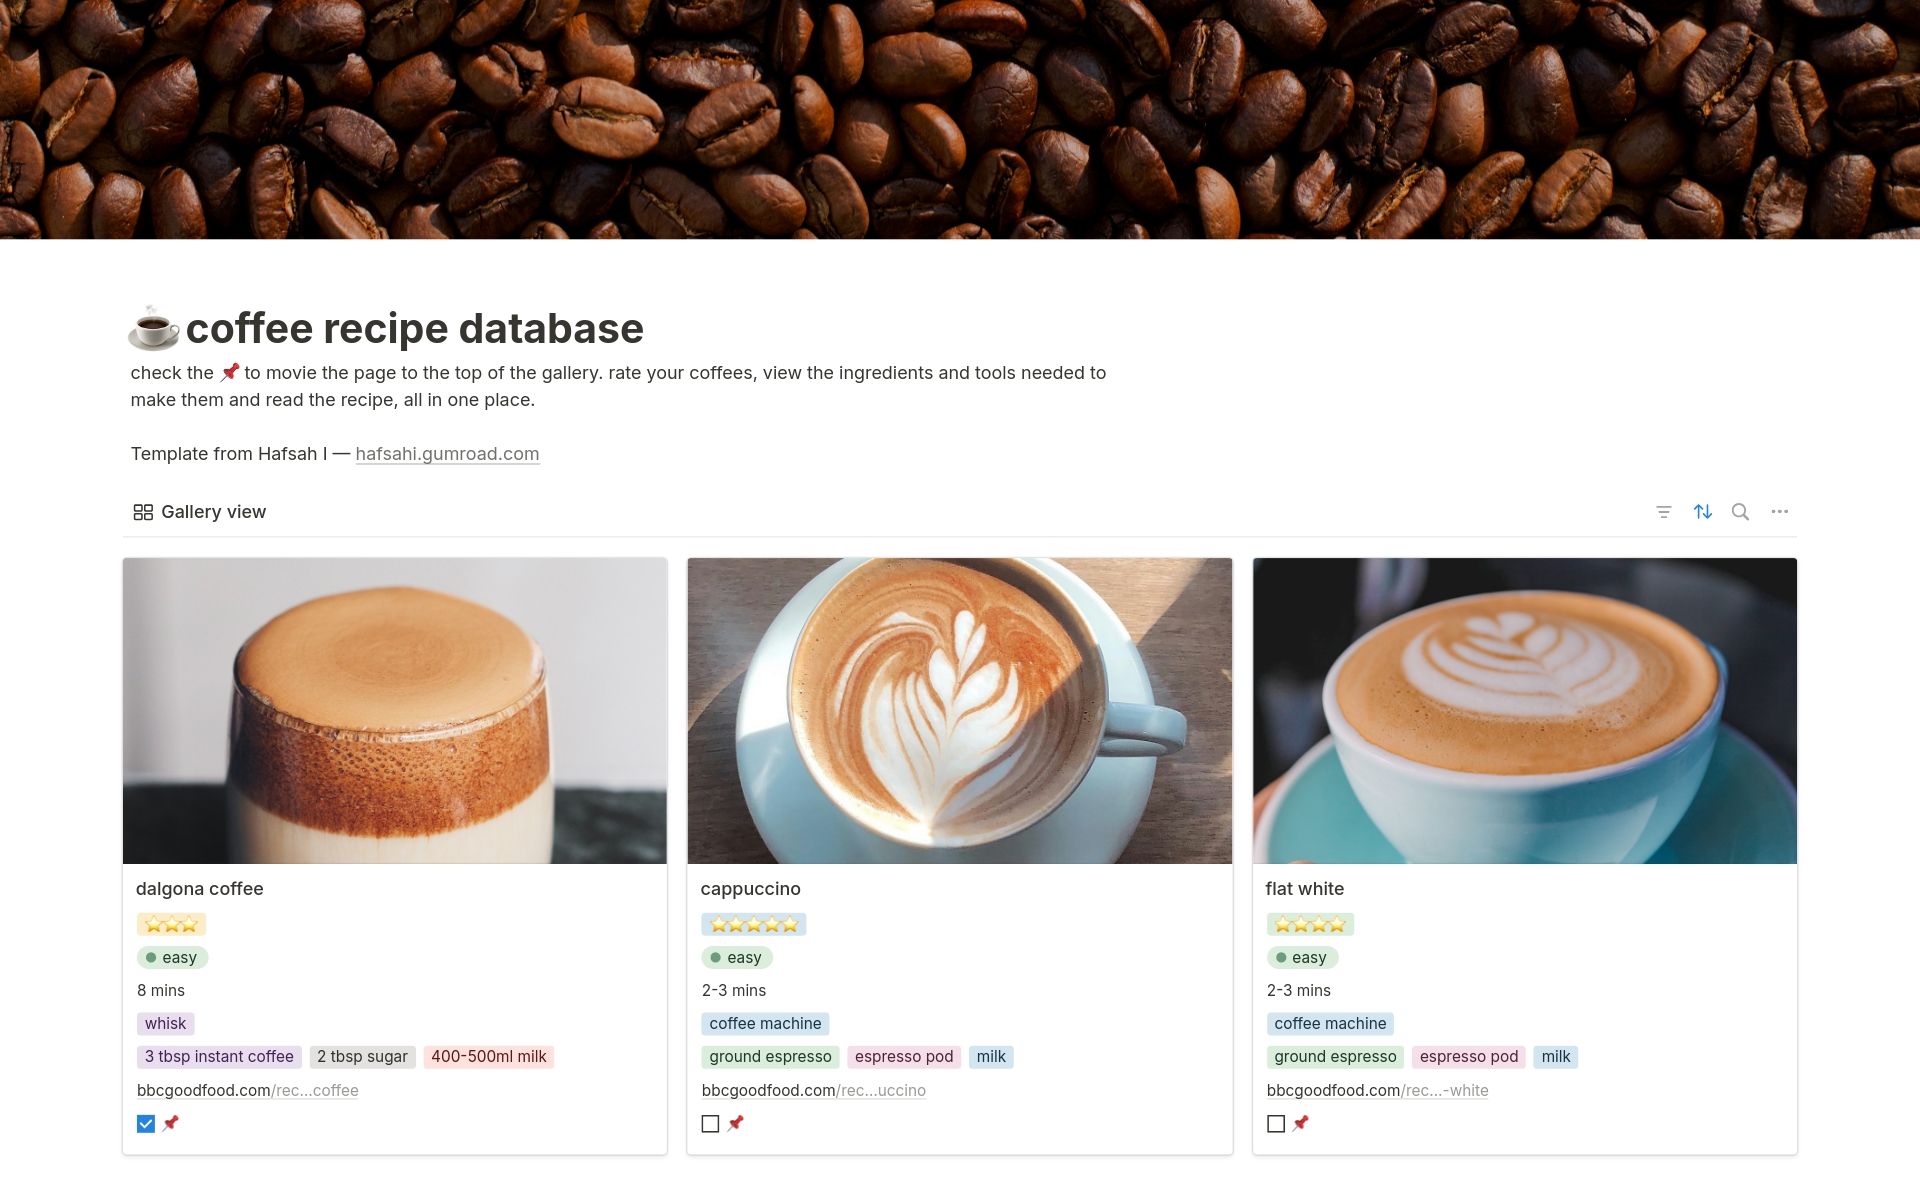This screenshot has width=1920, height=1199.
Task: Open the hafsahi.gumroad.com link
Action: (447, 453)
